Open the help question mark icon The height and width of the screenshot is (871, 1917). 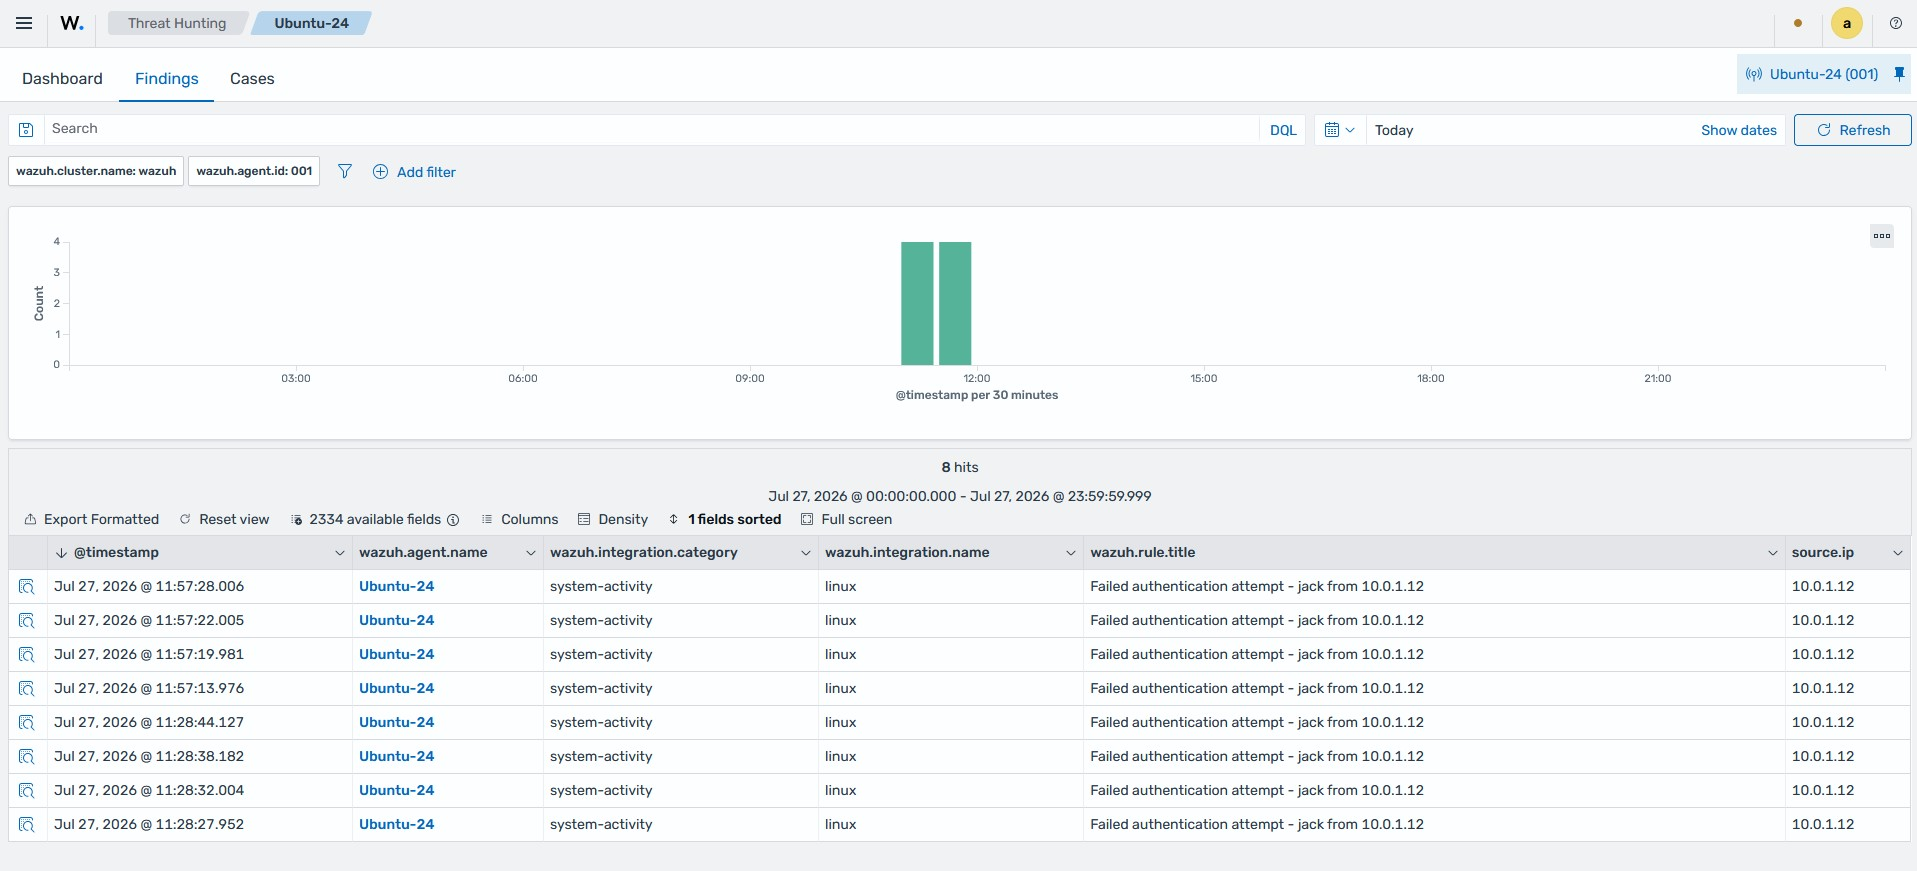click(x=1895, y=23)
